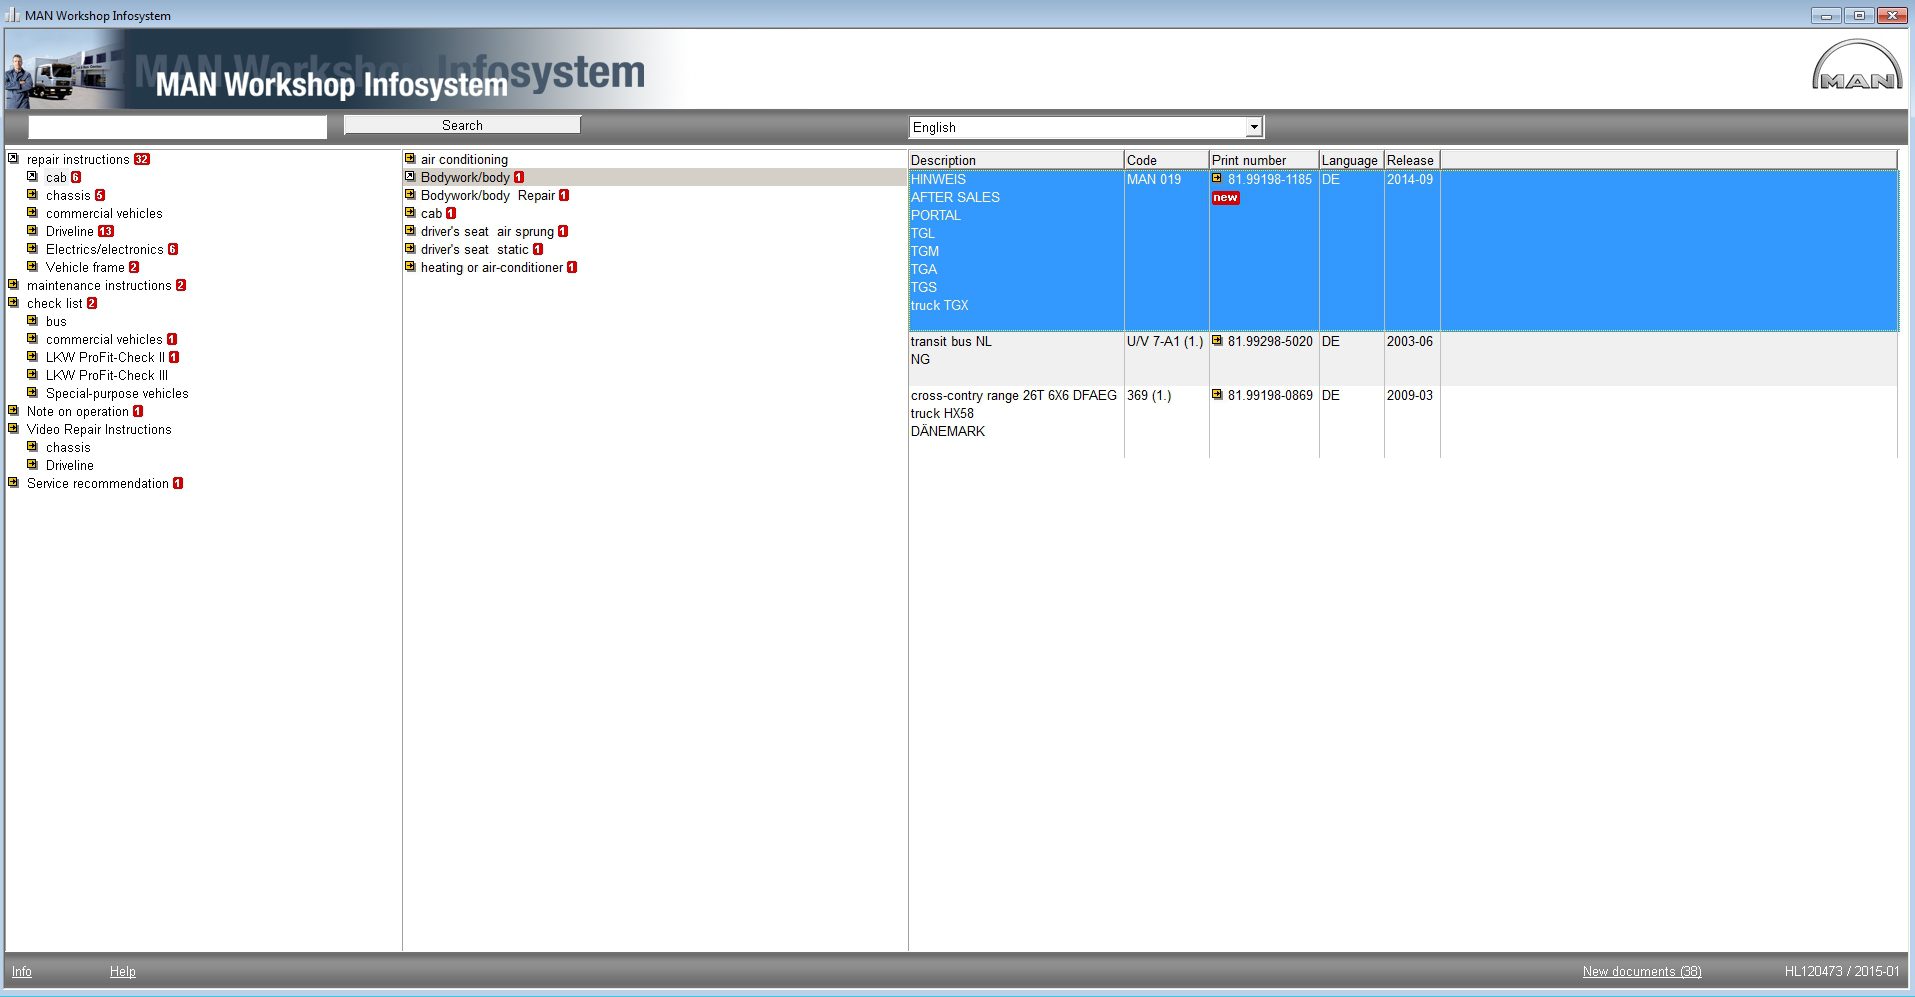This screenshot has width=1915, height=997.
Task: Collapse the 'cab' node under repair instructions
Action: [x=32, y=177]
